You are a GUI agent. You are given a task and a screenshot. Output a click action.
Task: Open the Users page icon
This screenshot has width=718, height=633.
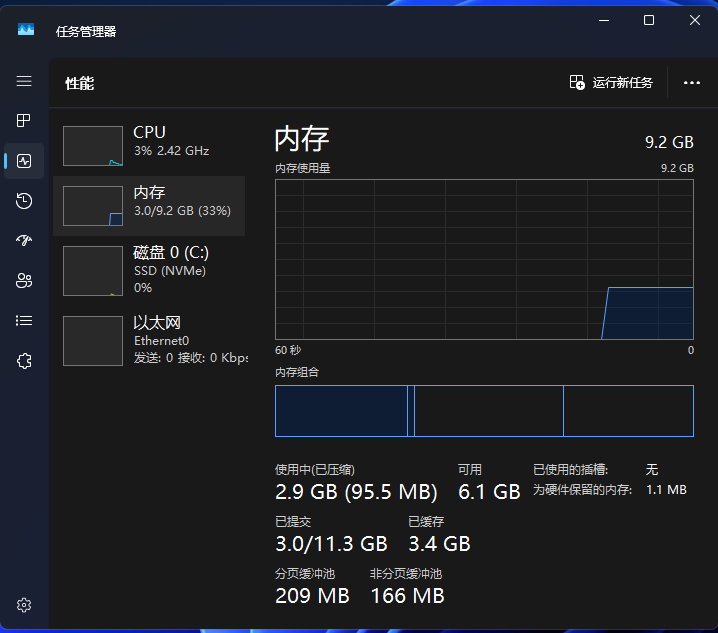[24, 281]
